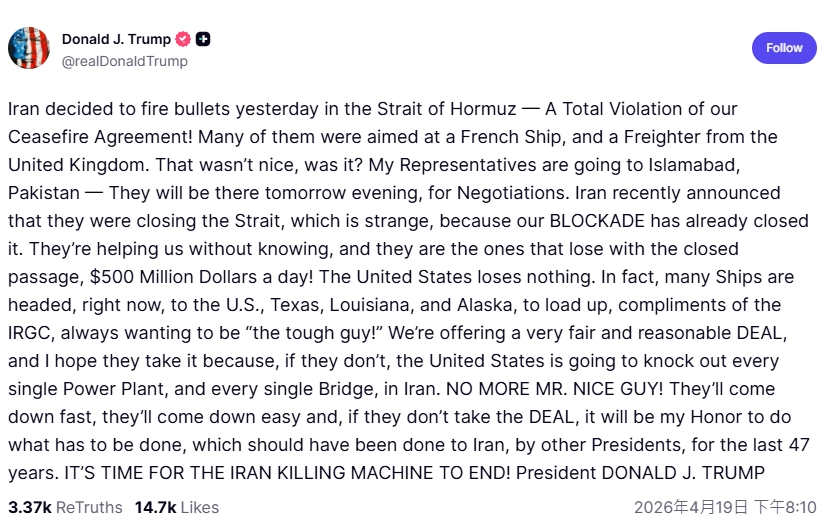This screenshot has height=530, width=833.
Task: Click the @realDonaldTrump handle
Action: click(x=125, y=61)
